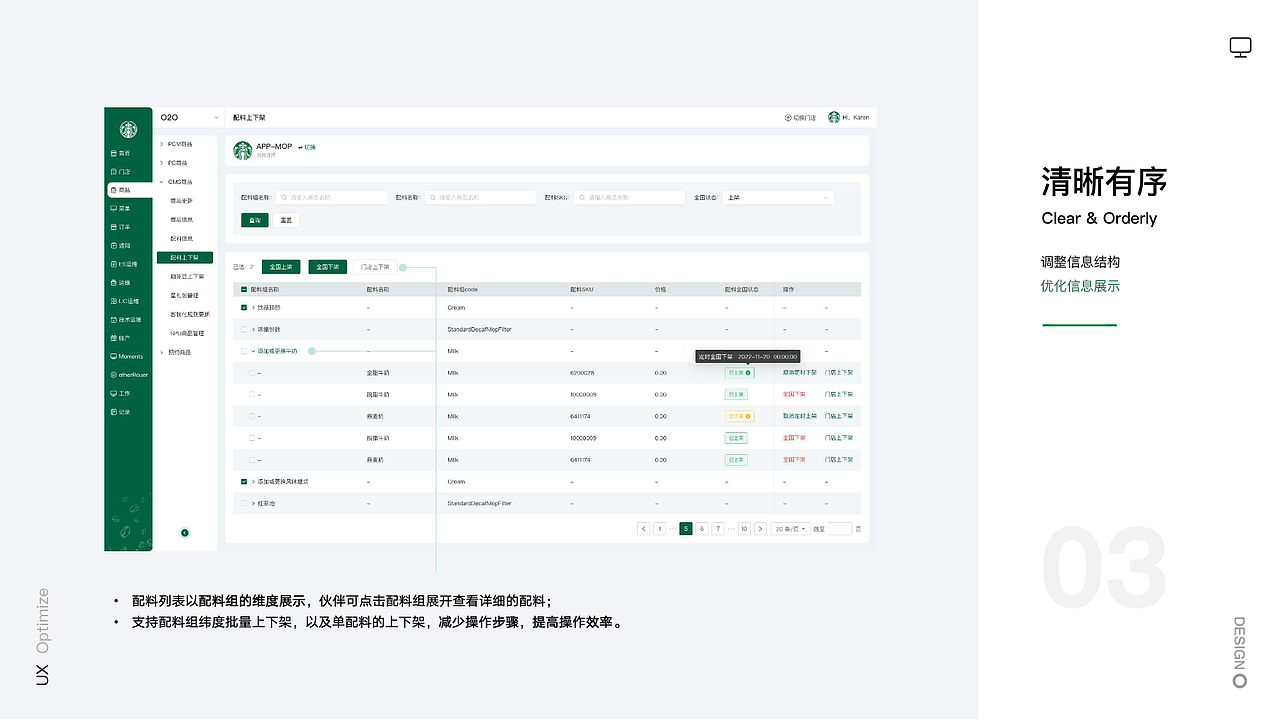This screenshot has width=1280, height=720.
Task: Open SPU商品管理 in the submenu
Action: (187, 333)
